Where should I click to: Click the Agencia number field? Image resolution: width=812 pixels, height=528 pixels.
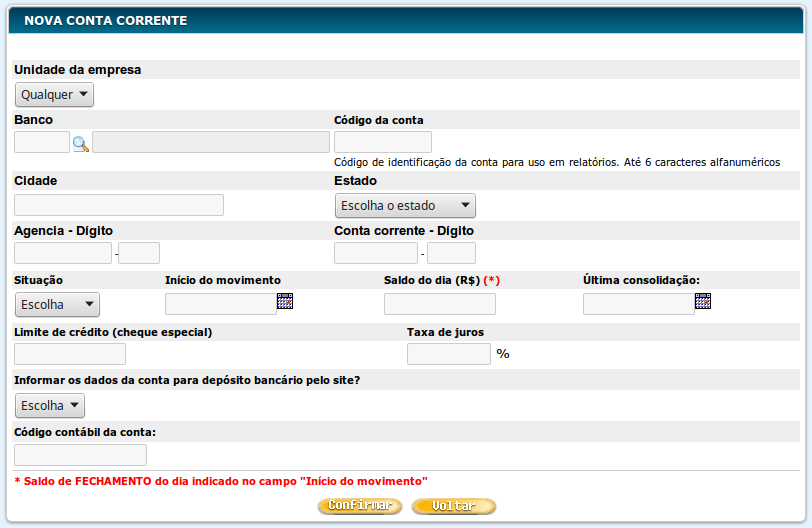click(x=63, y=254)
